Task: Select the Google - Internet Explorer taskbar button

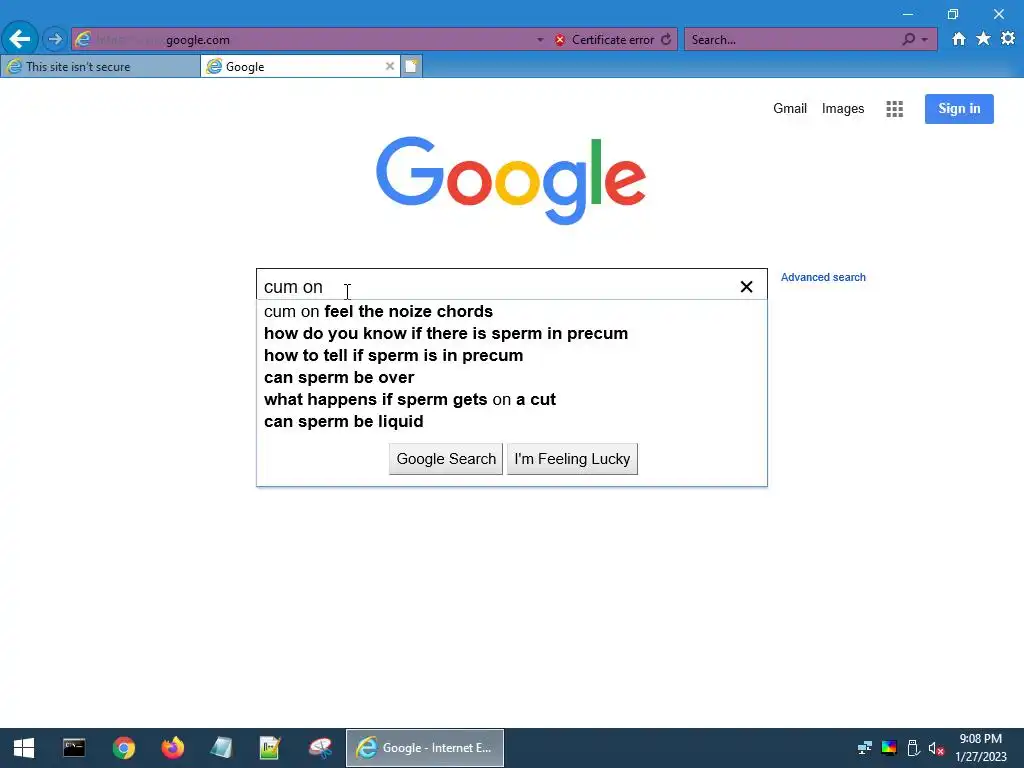Action: (x=424, y=748)
